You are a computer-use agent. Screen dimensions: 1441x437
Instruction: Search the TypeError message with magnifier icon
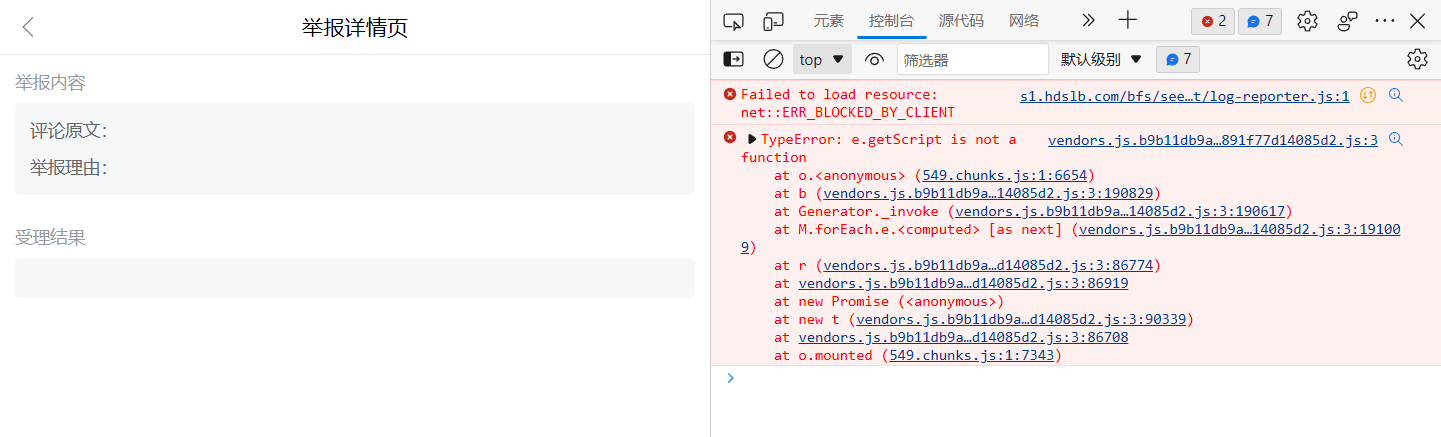pos(1396,139)
